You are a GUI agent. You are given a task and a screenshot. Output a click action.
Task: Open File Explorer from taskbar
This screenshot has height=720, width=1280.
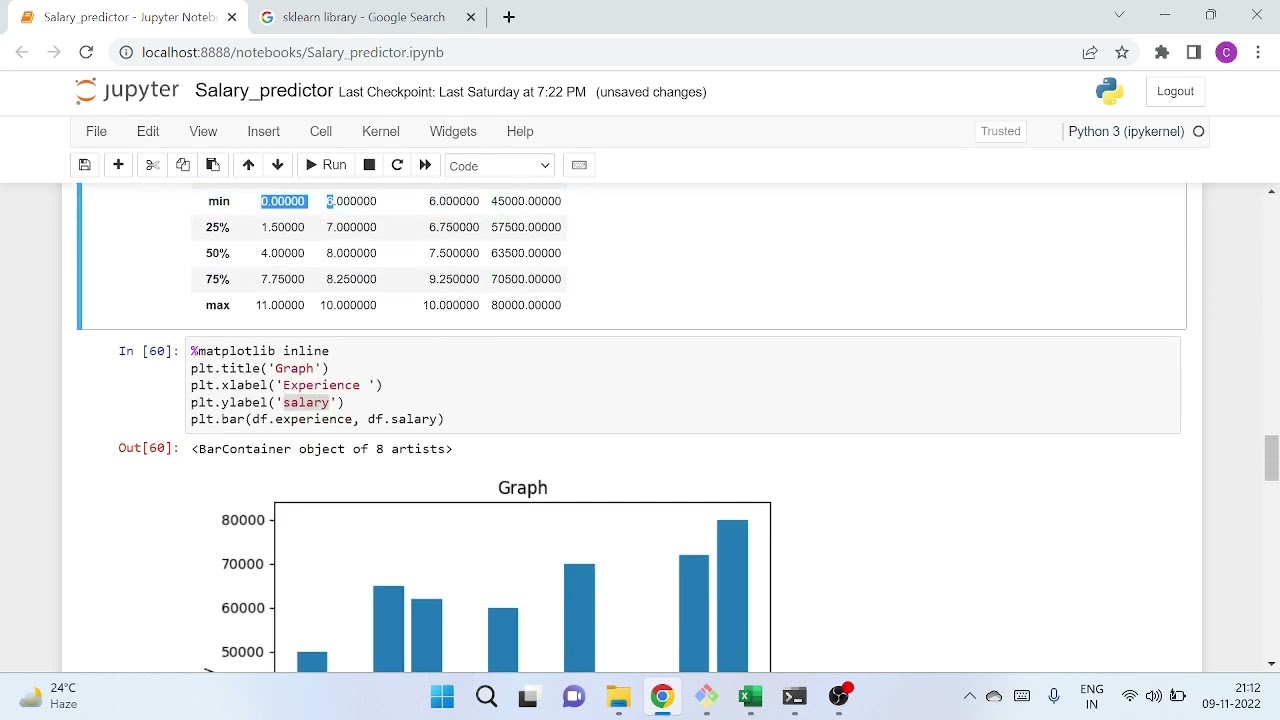[618, 697]
